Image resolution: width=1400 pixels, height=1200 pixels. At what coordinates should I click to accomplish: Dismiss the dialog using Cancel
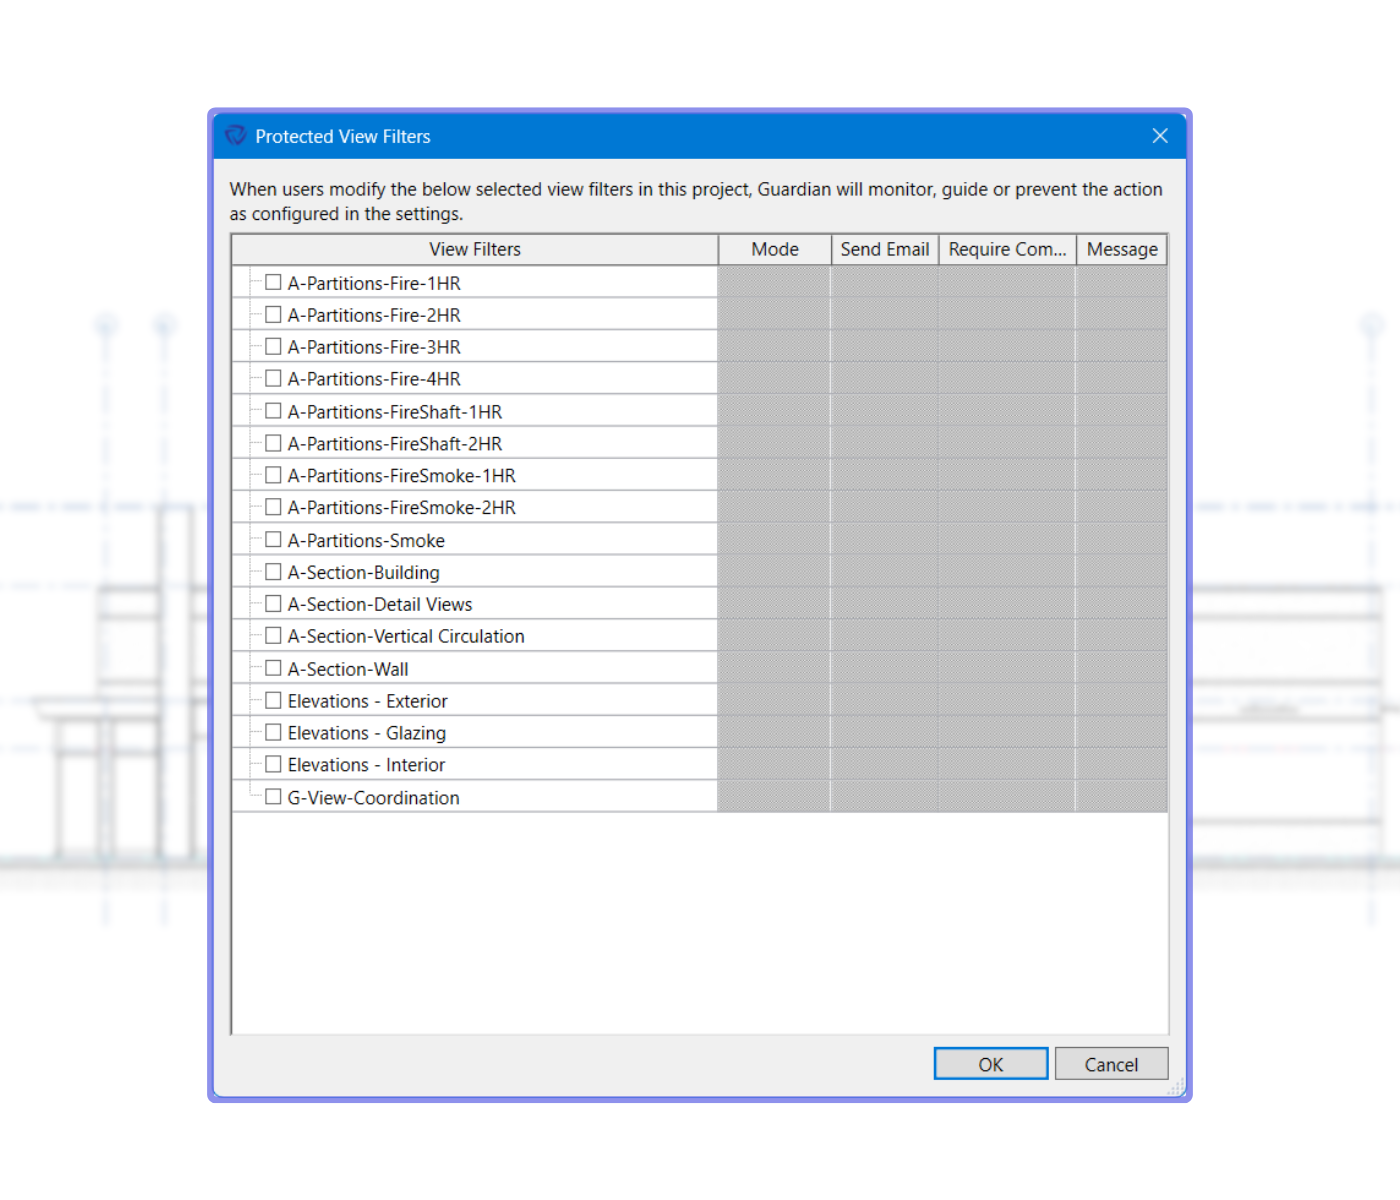click(1111, 1063)
